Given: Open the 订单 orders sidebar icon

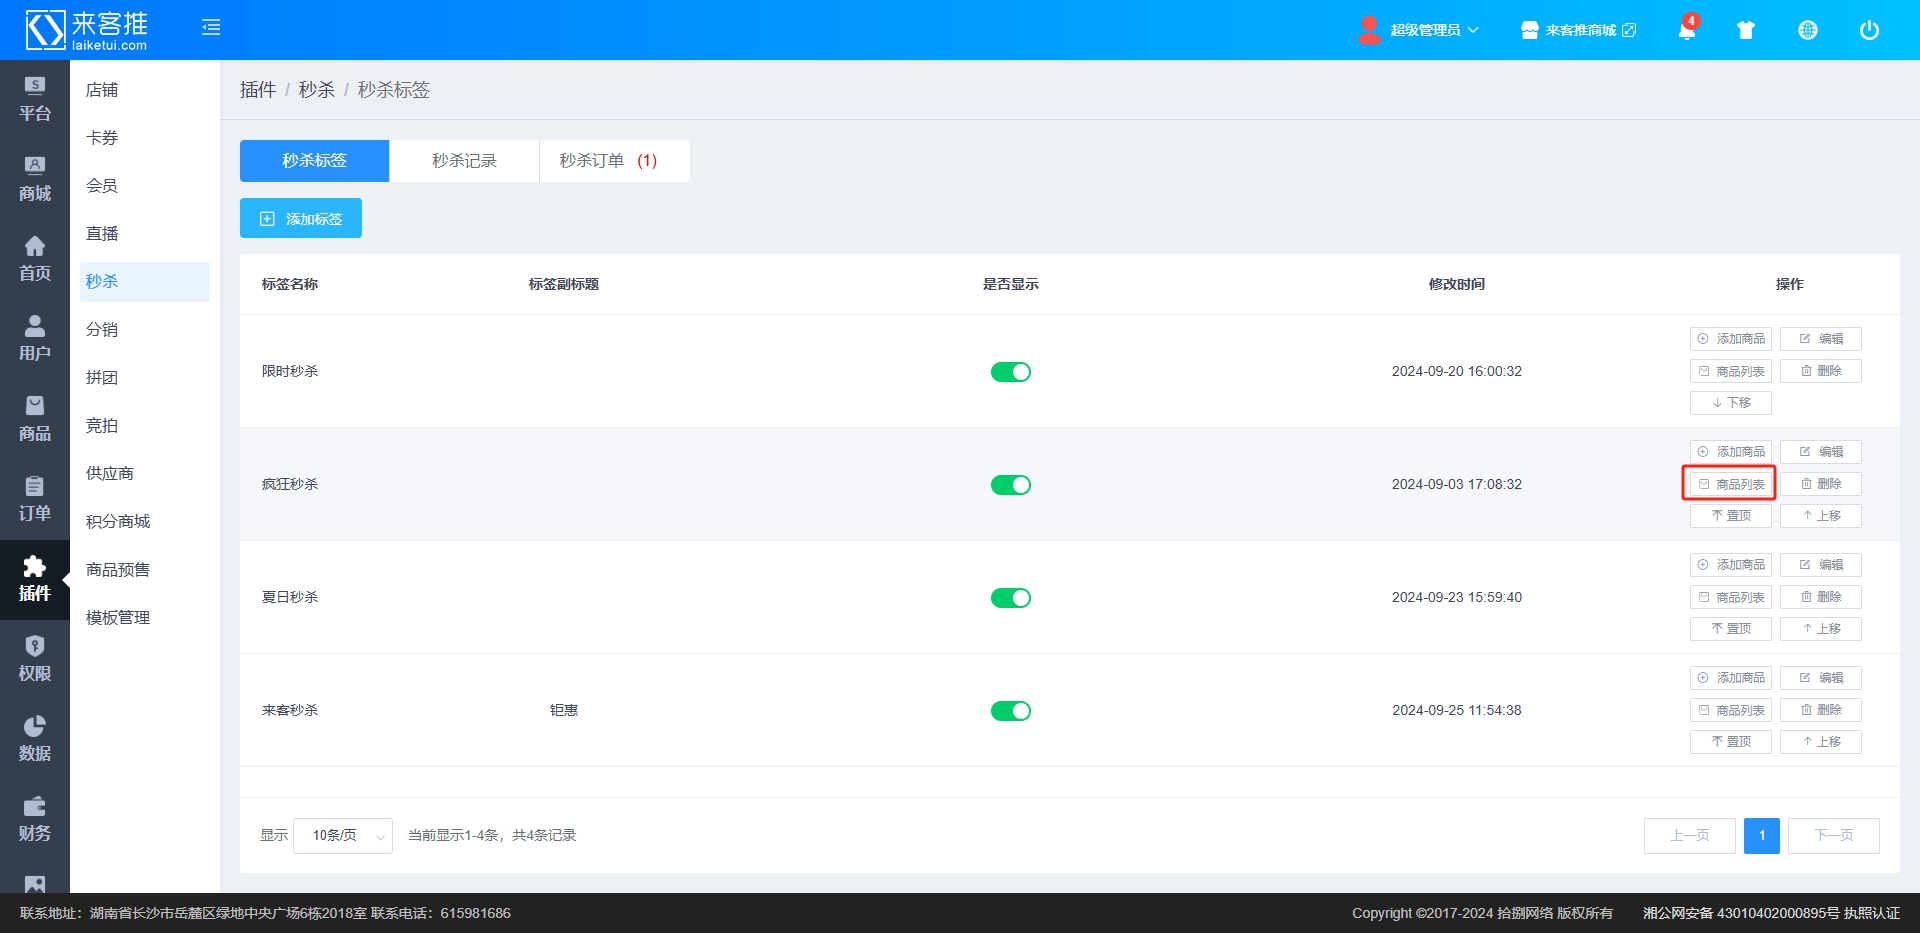Looking at the screenshot, I should point(35,498).
